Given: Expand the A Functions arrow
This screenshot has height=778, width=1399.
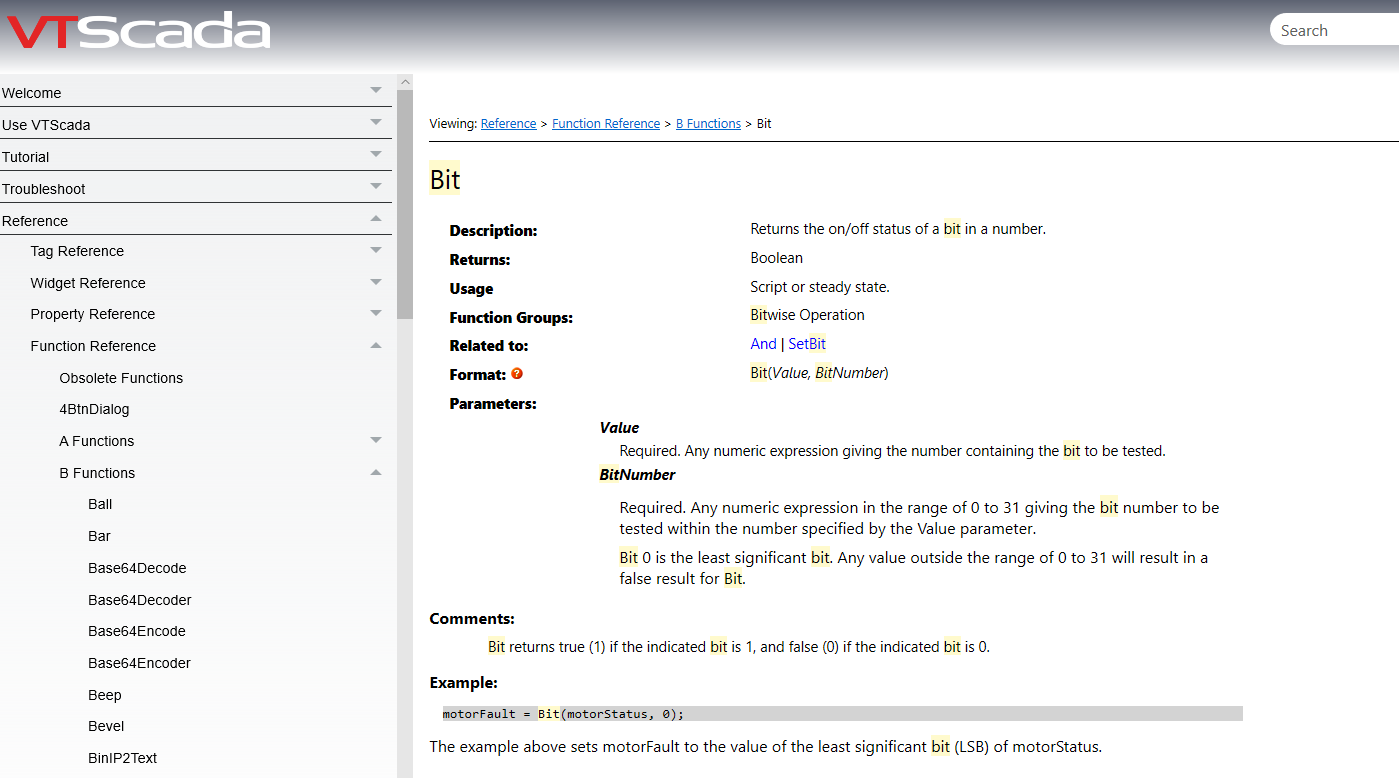Looking at the screenshot, I should tap(376, 440).
